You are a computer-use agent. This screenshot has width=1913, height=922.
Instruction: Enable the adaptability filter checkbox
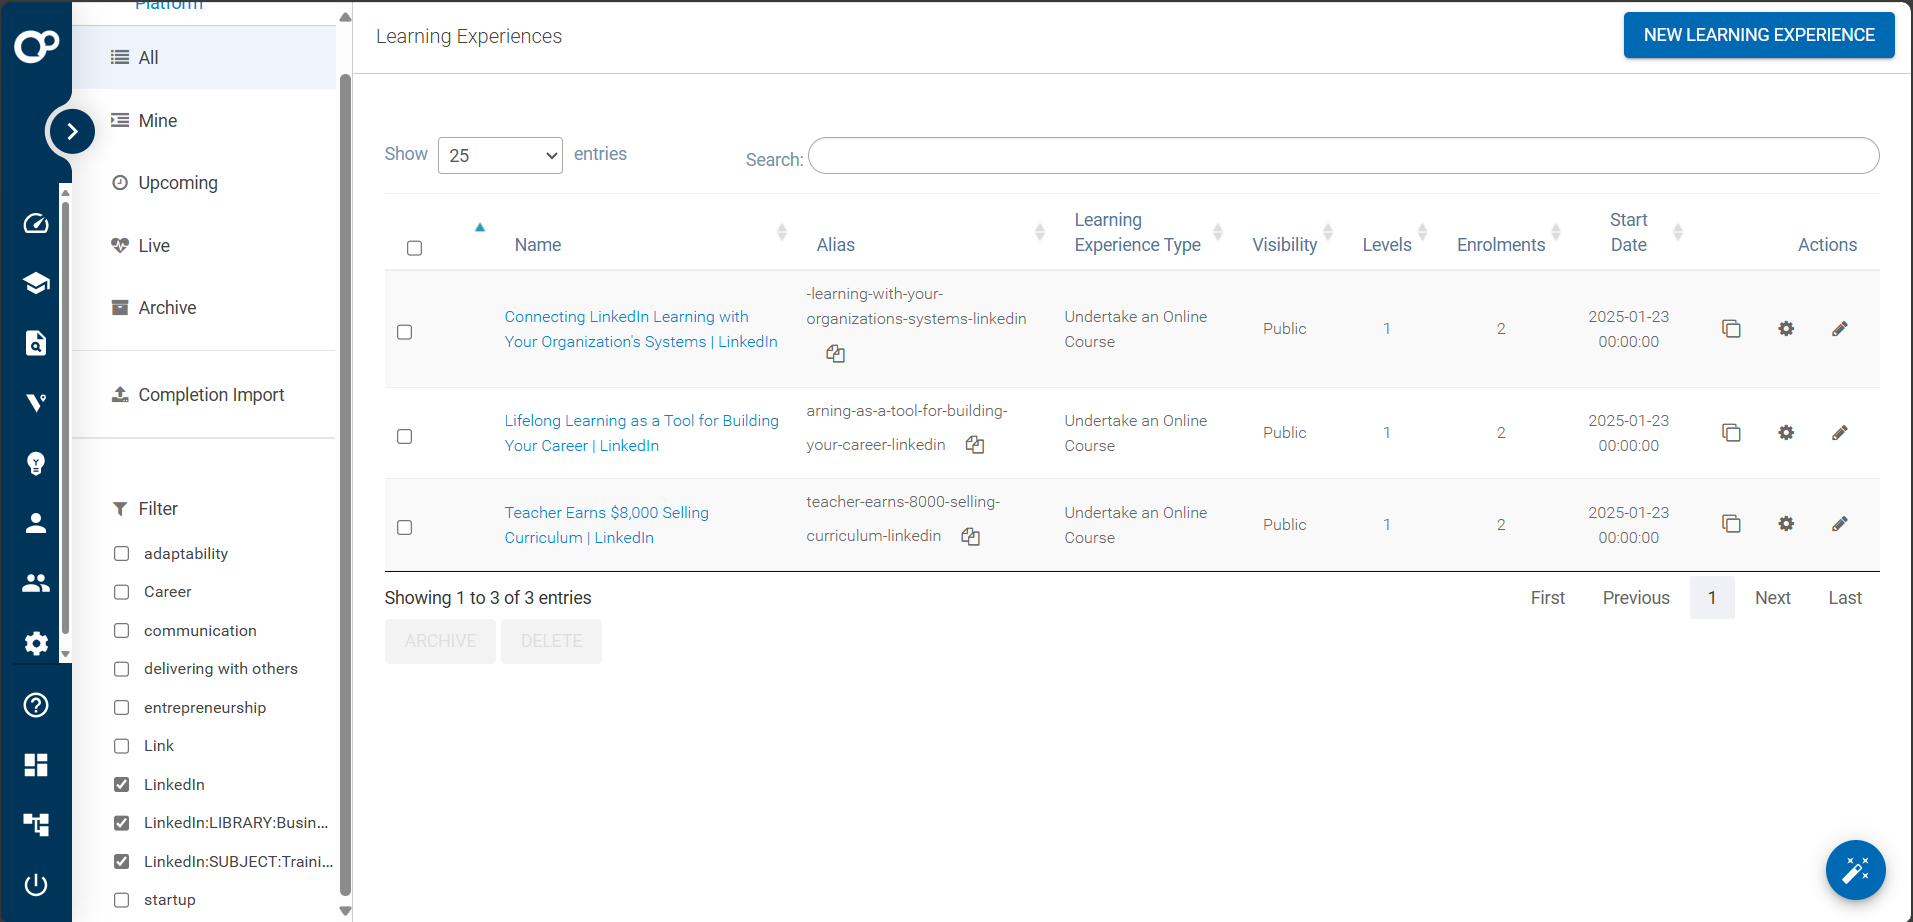pyautogui.click(x=122, y=554)
